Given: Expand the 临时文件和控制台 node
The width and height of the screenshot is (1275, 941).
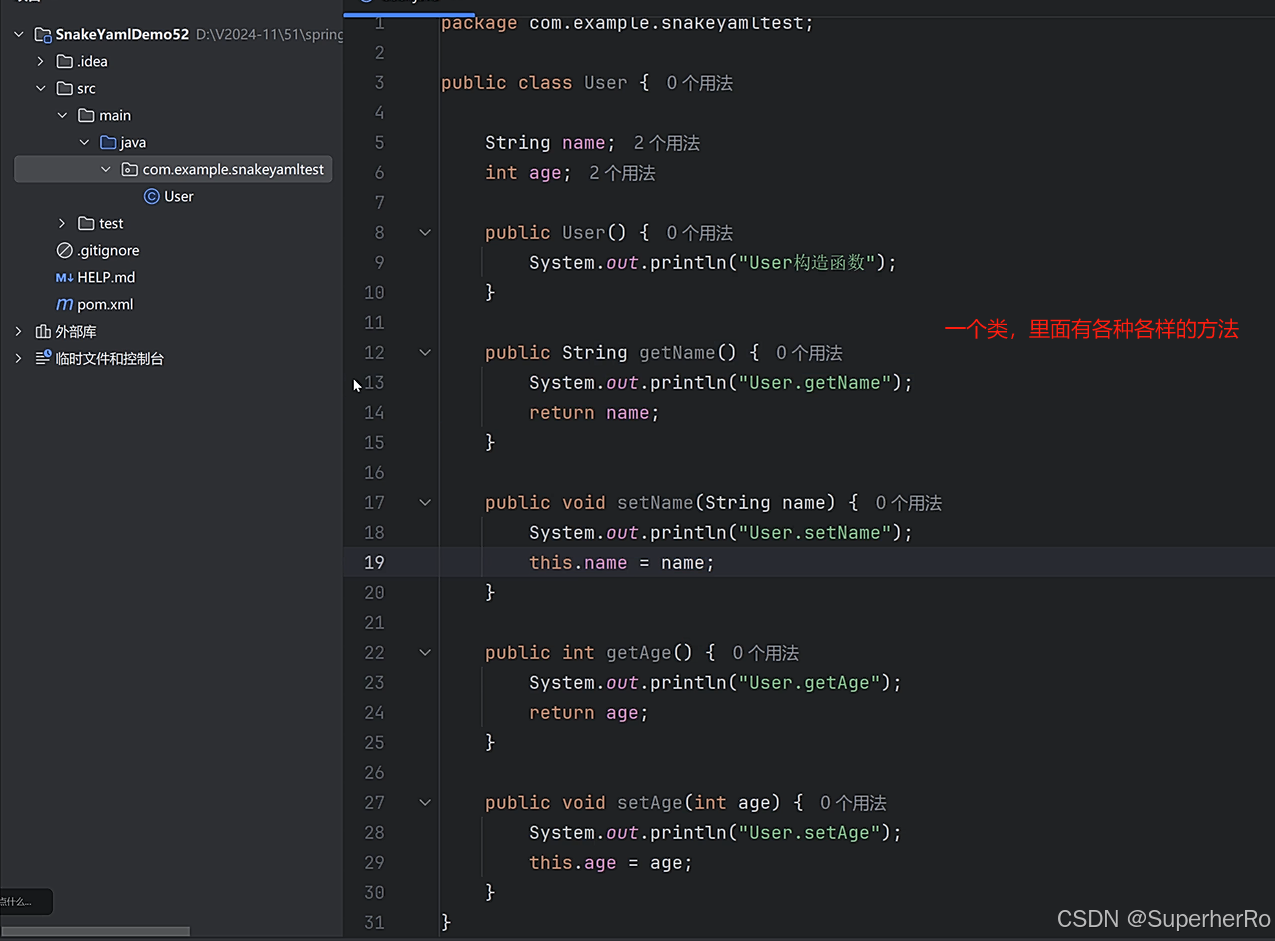Looking at the screenshot, I should coord(19,358).
